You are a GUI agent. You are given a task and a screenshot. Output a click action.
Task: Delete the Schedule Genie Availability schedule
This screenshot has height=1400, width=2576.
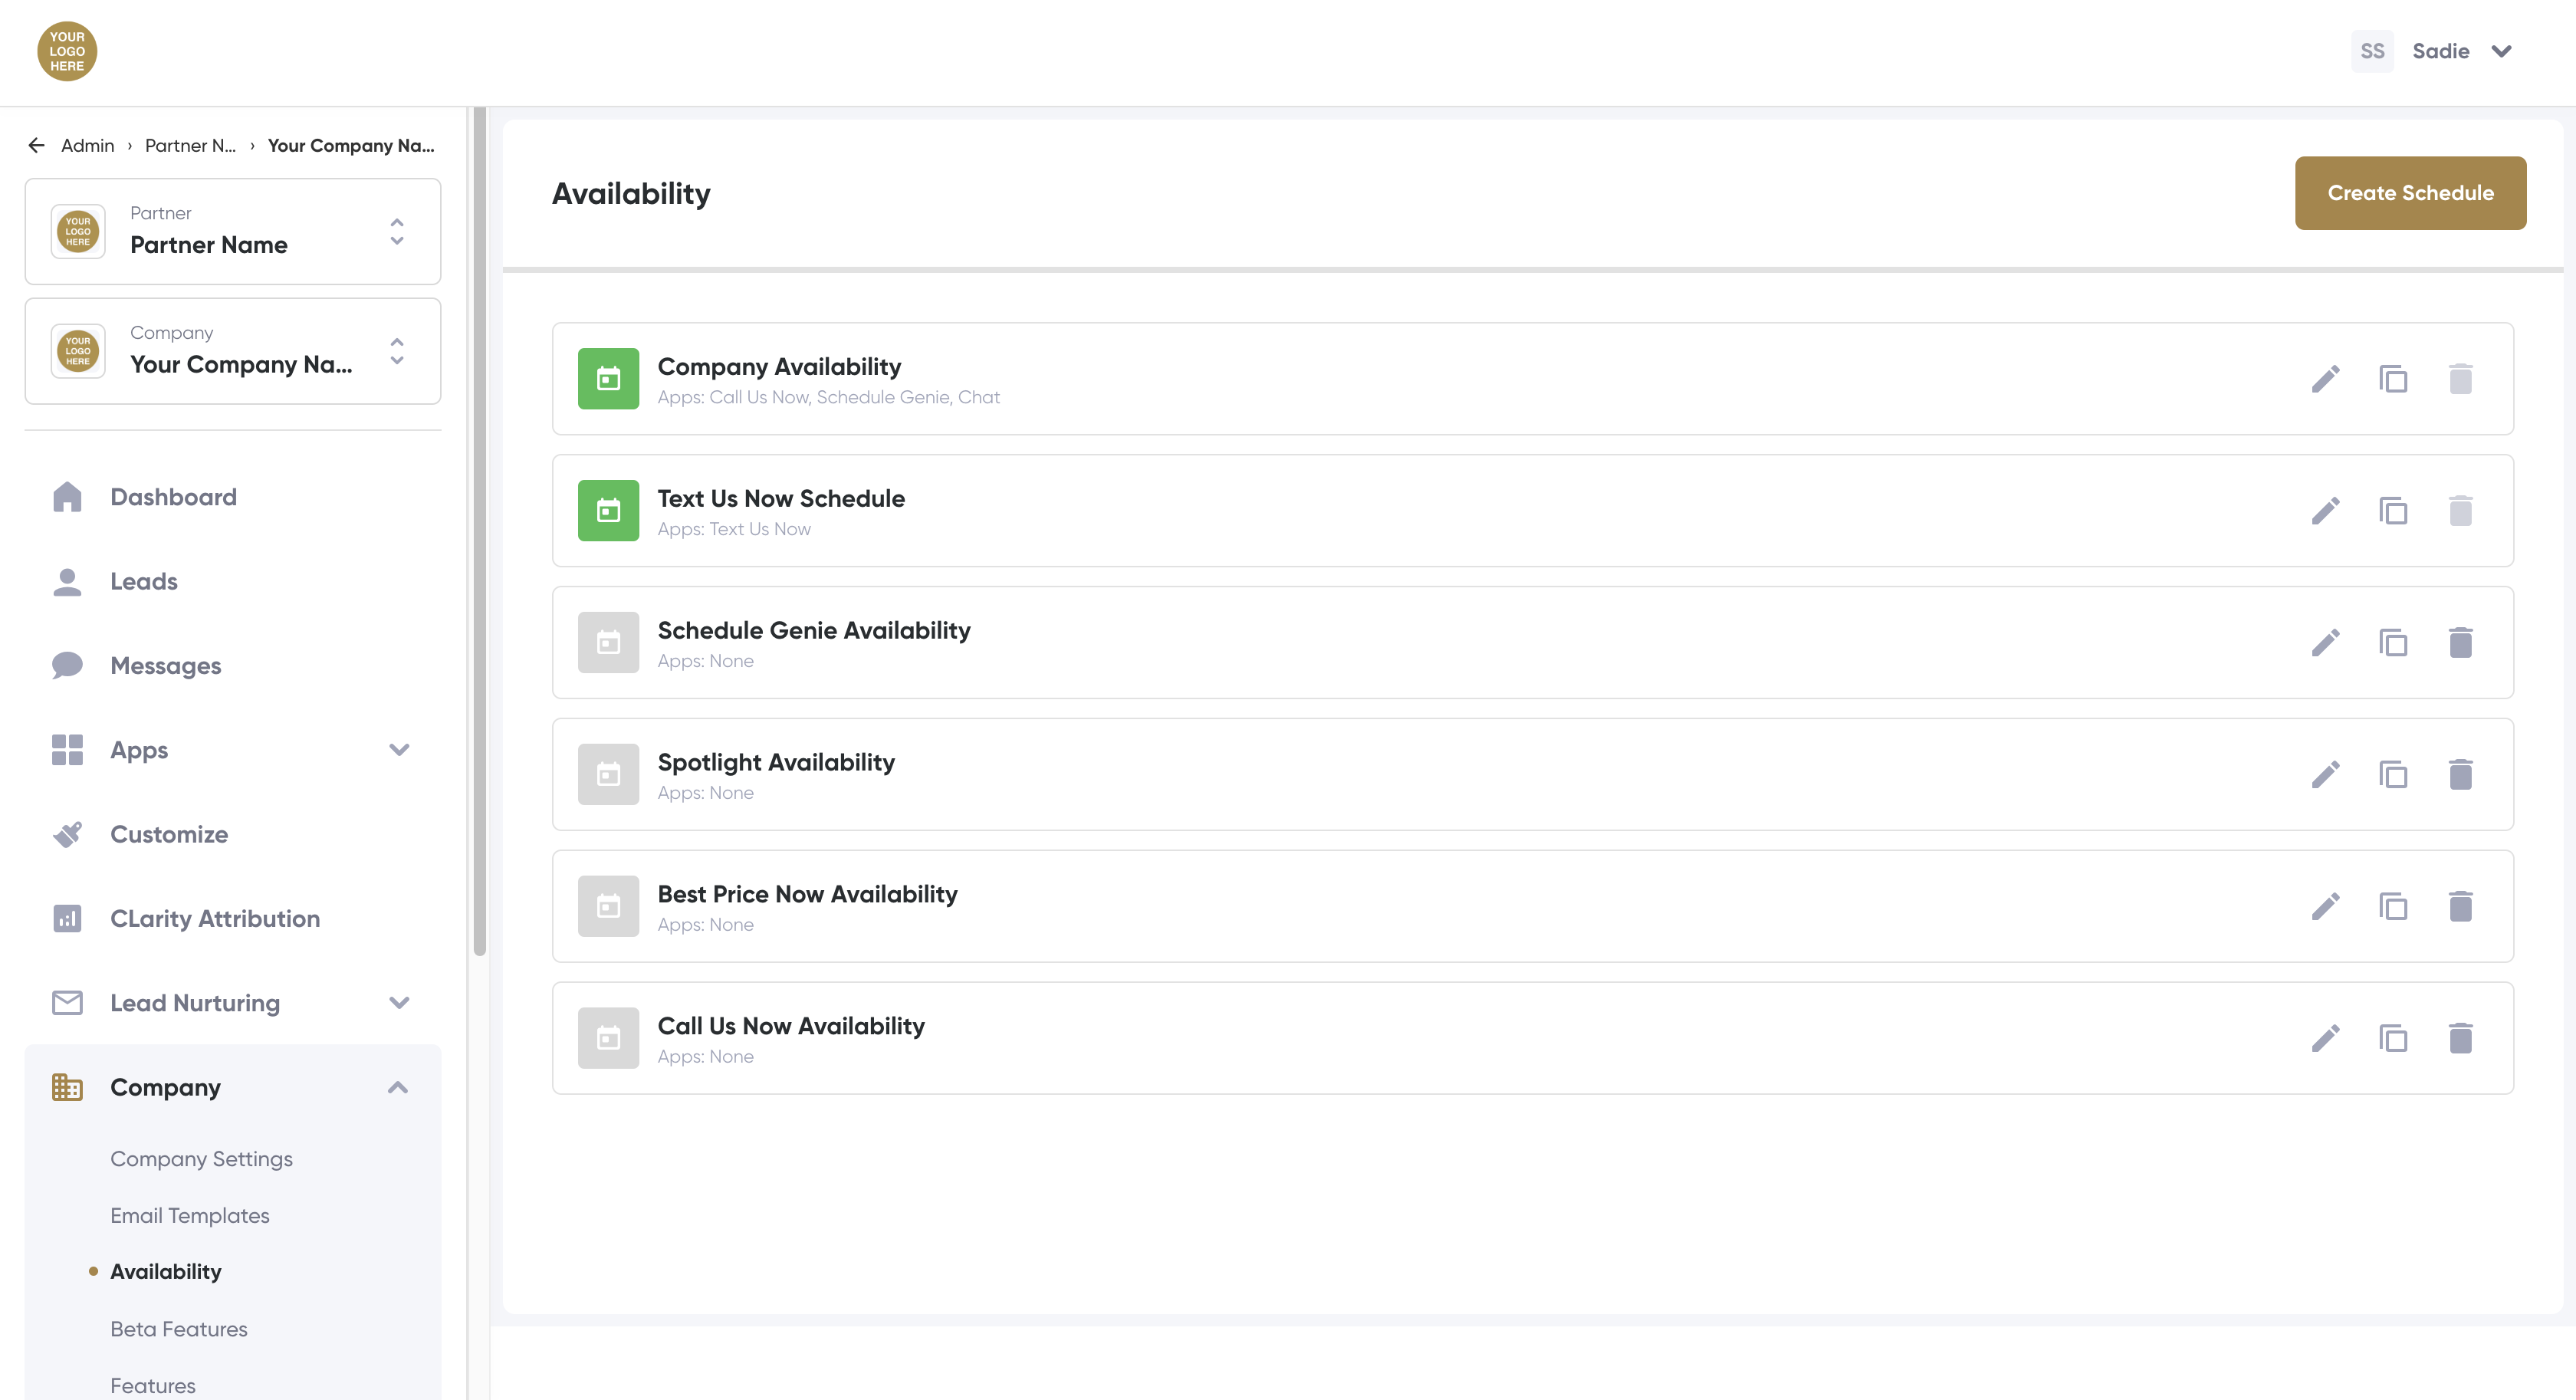click(x=2460, y=643)
